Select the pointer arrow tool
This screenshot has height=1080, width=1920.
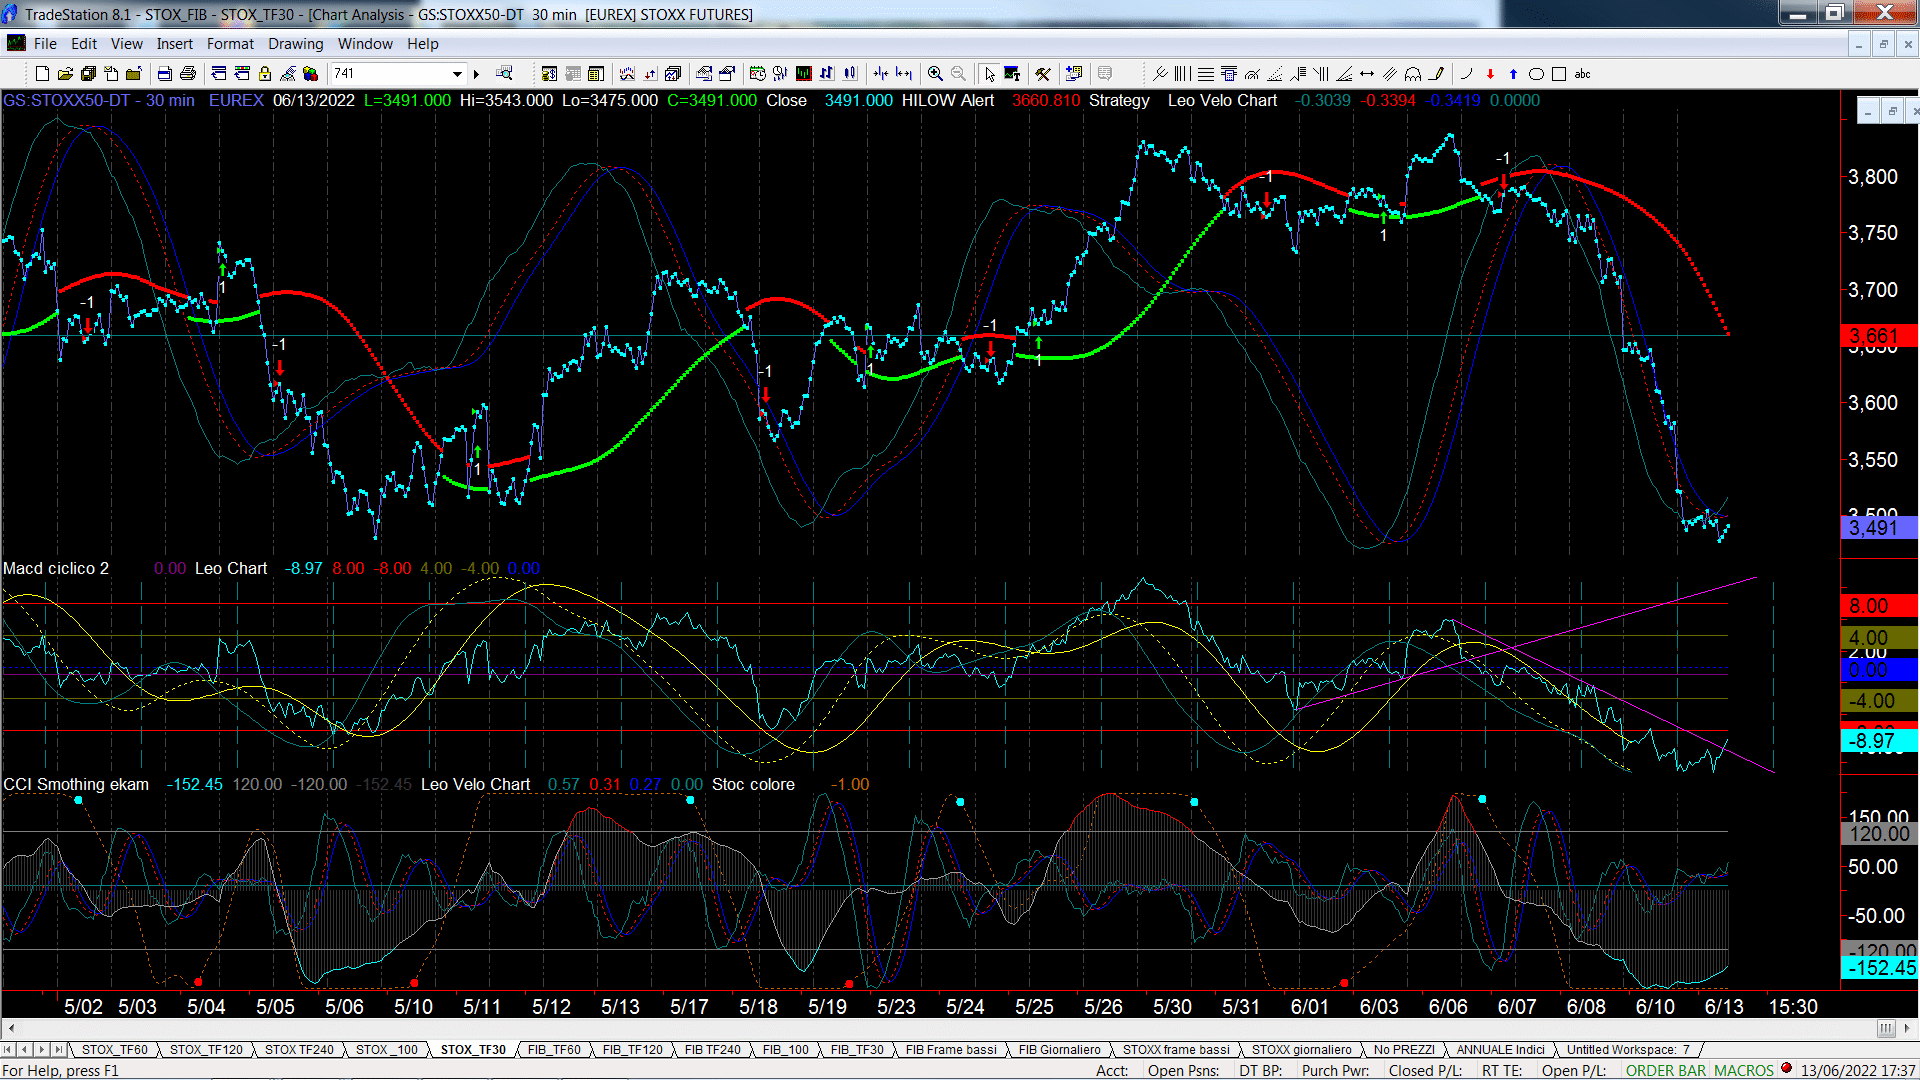coord(989,73)
